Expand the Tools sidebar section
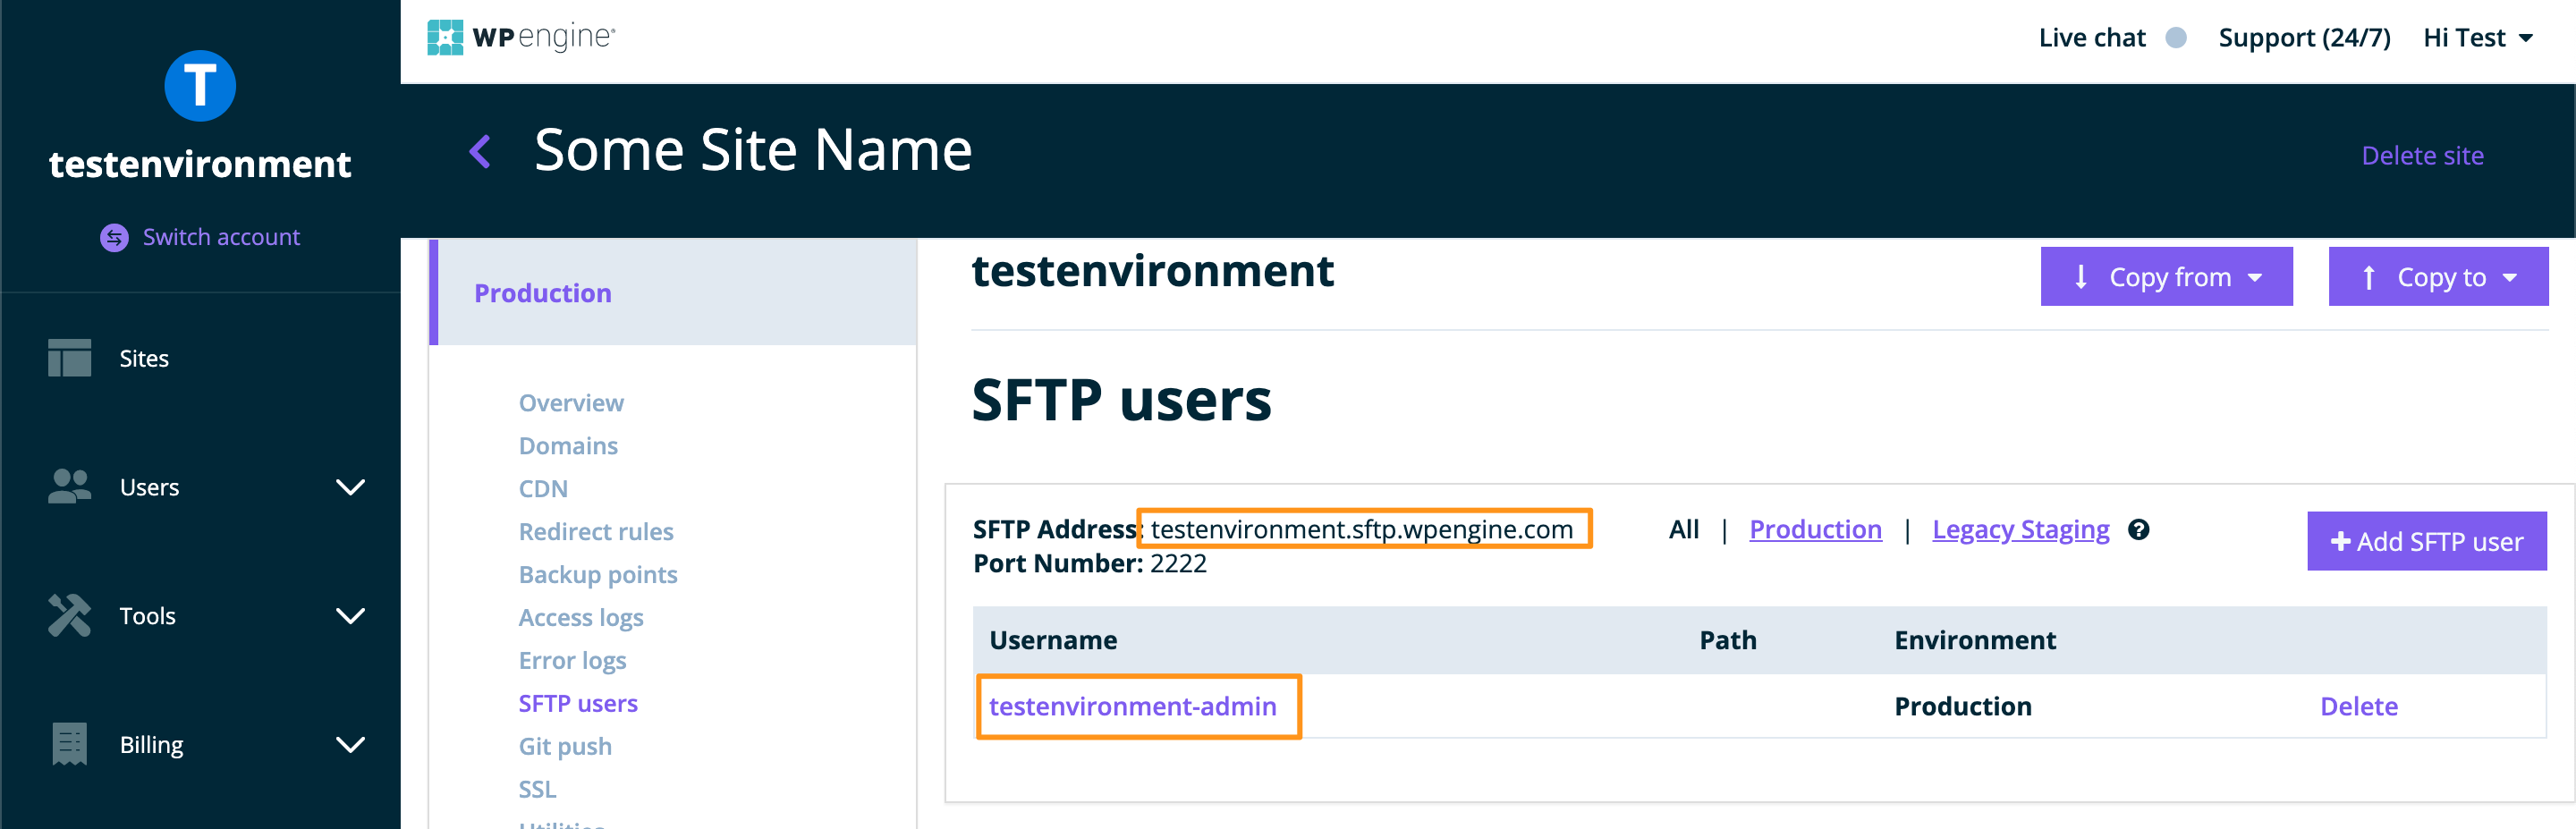The height and width of the screenshot is (829, 2576). (x=350, y=616)
